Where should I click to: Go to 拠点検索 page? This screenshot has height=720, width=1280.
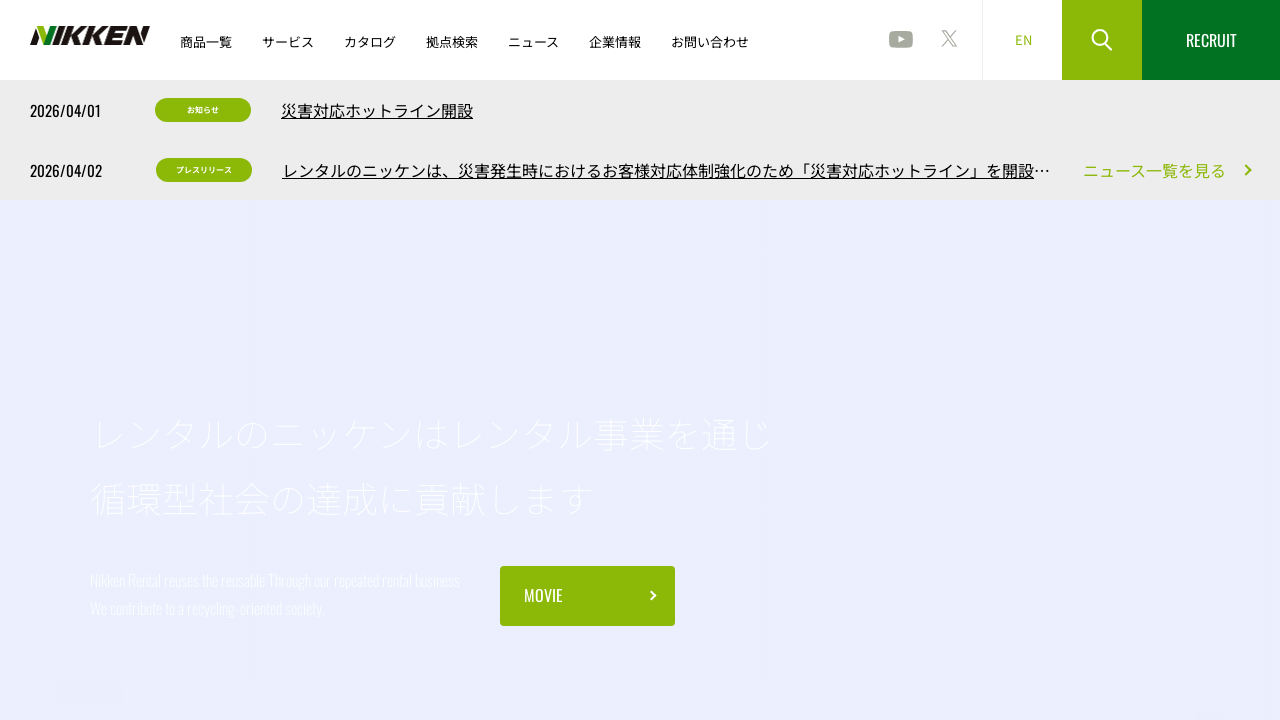coord(452,42)
